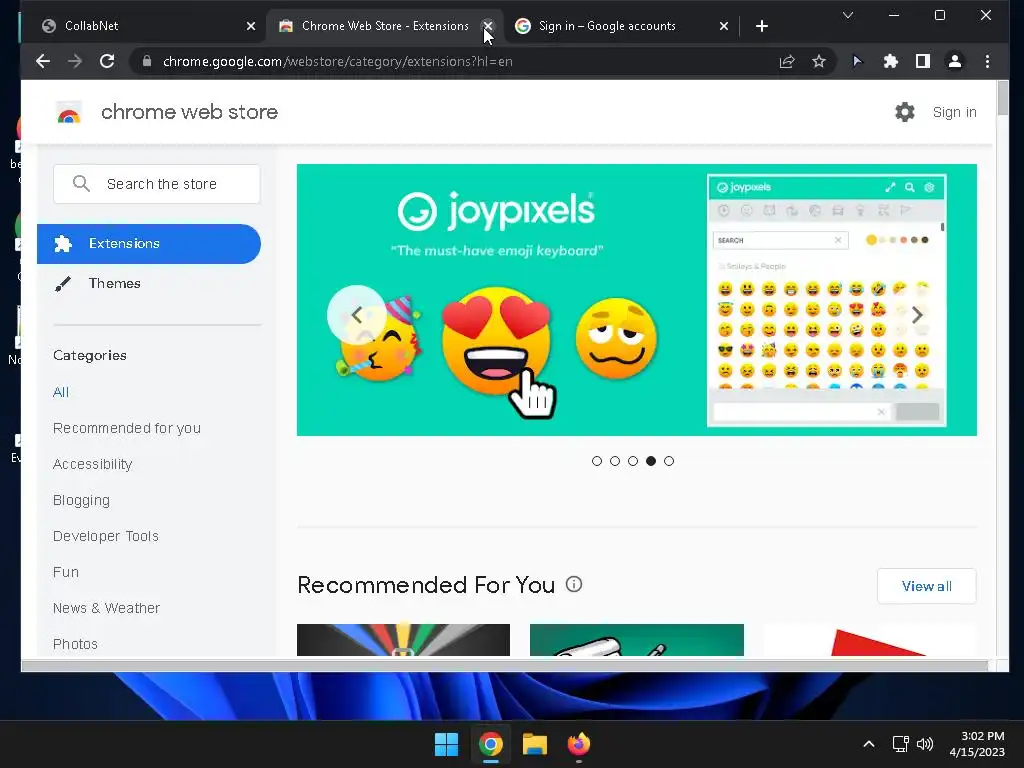Choose the All category

point(61,392)
